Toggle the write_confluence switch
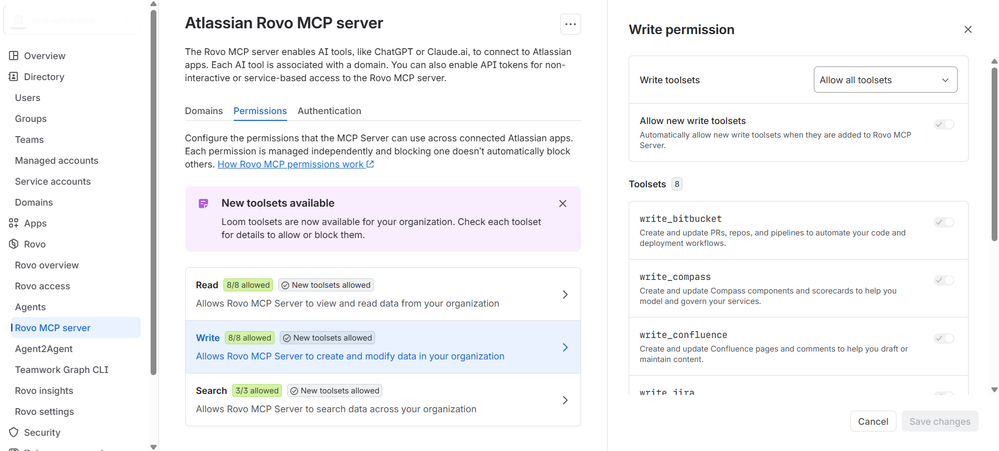999x451 pixels. click(x=944, y=338)
